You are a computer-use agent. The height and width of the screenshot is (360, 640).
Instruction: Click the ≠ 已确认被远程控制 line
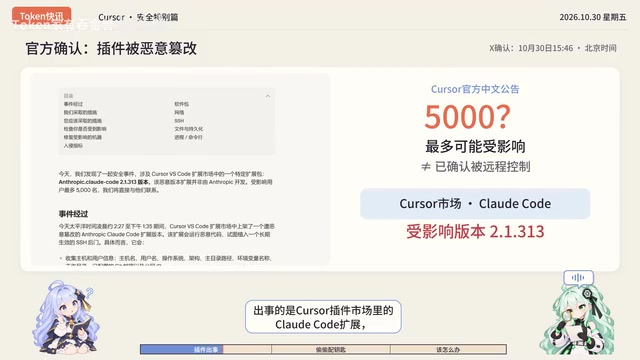tap(476, 167)
